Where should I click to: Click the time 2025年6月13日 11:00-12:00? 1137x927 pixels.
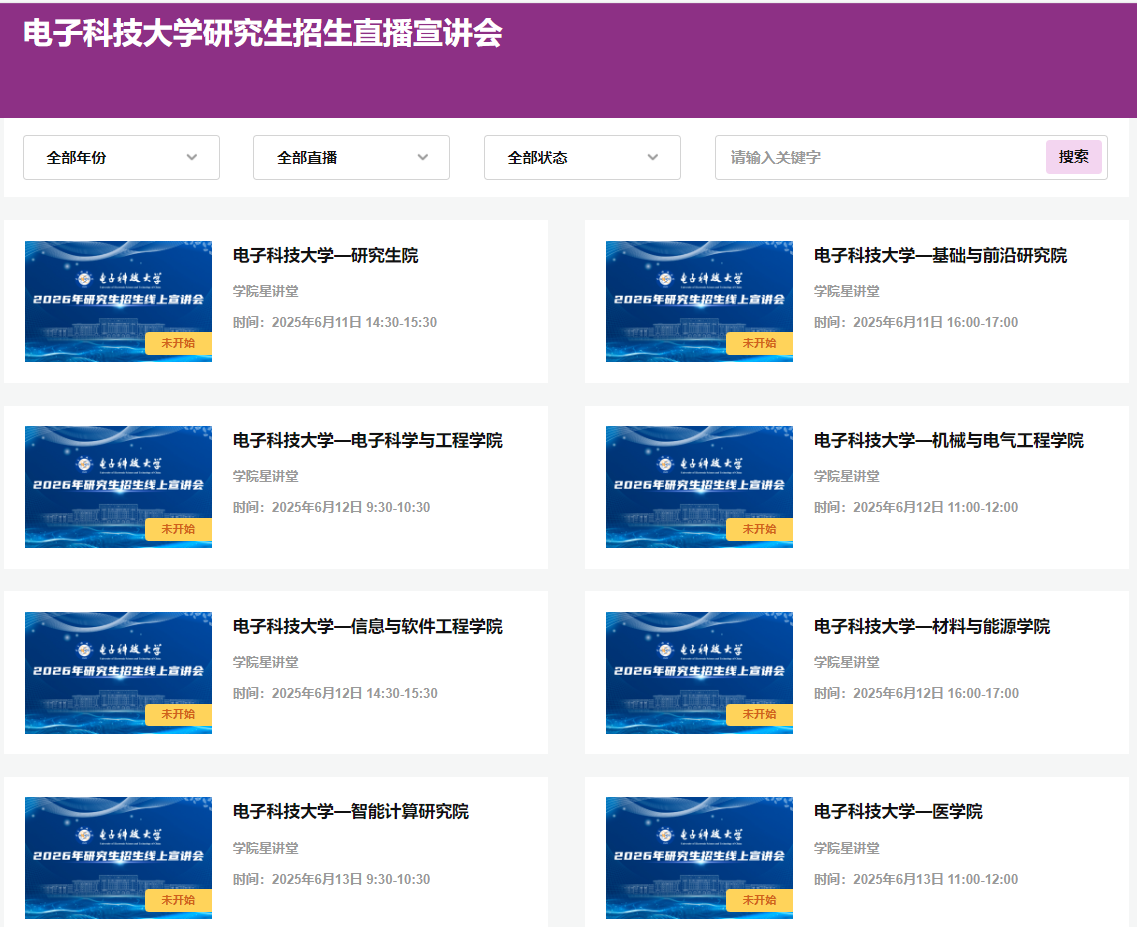935,879
